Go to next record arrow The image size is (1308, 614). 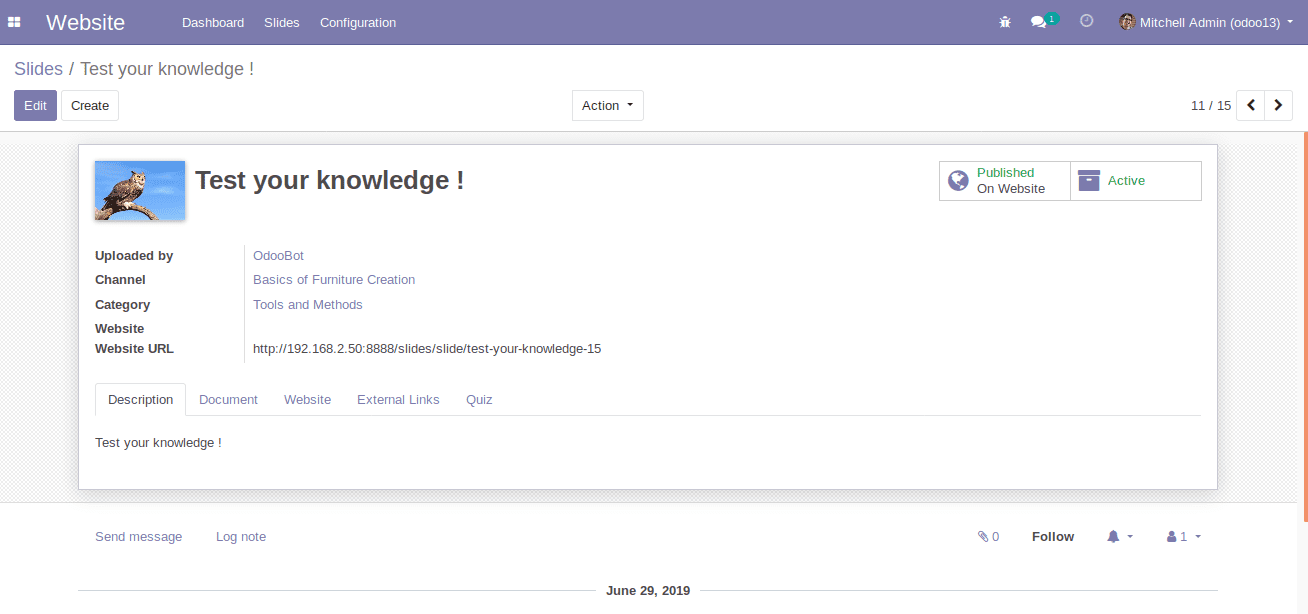[x=1279, y=105]
